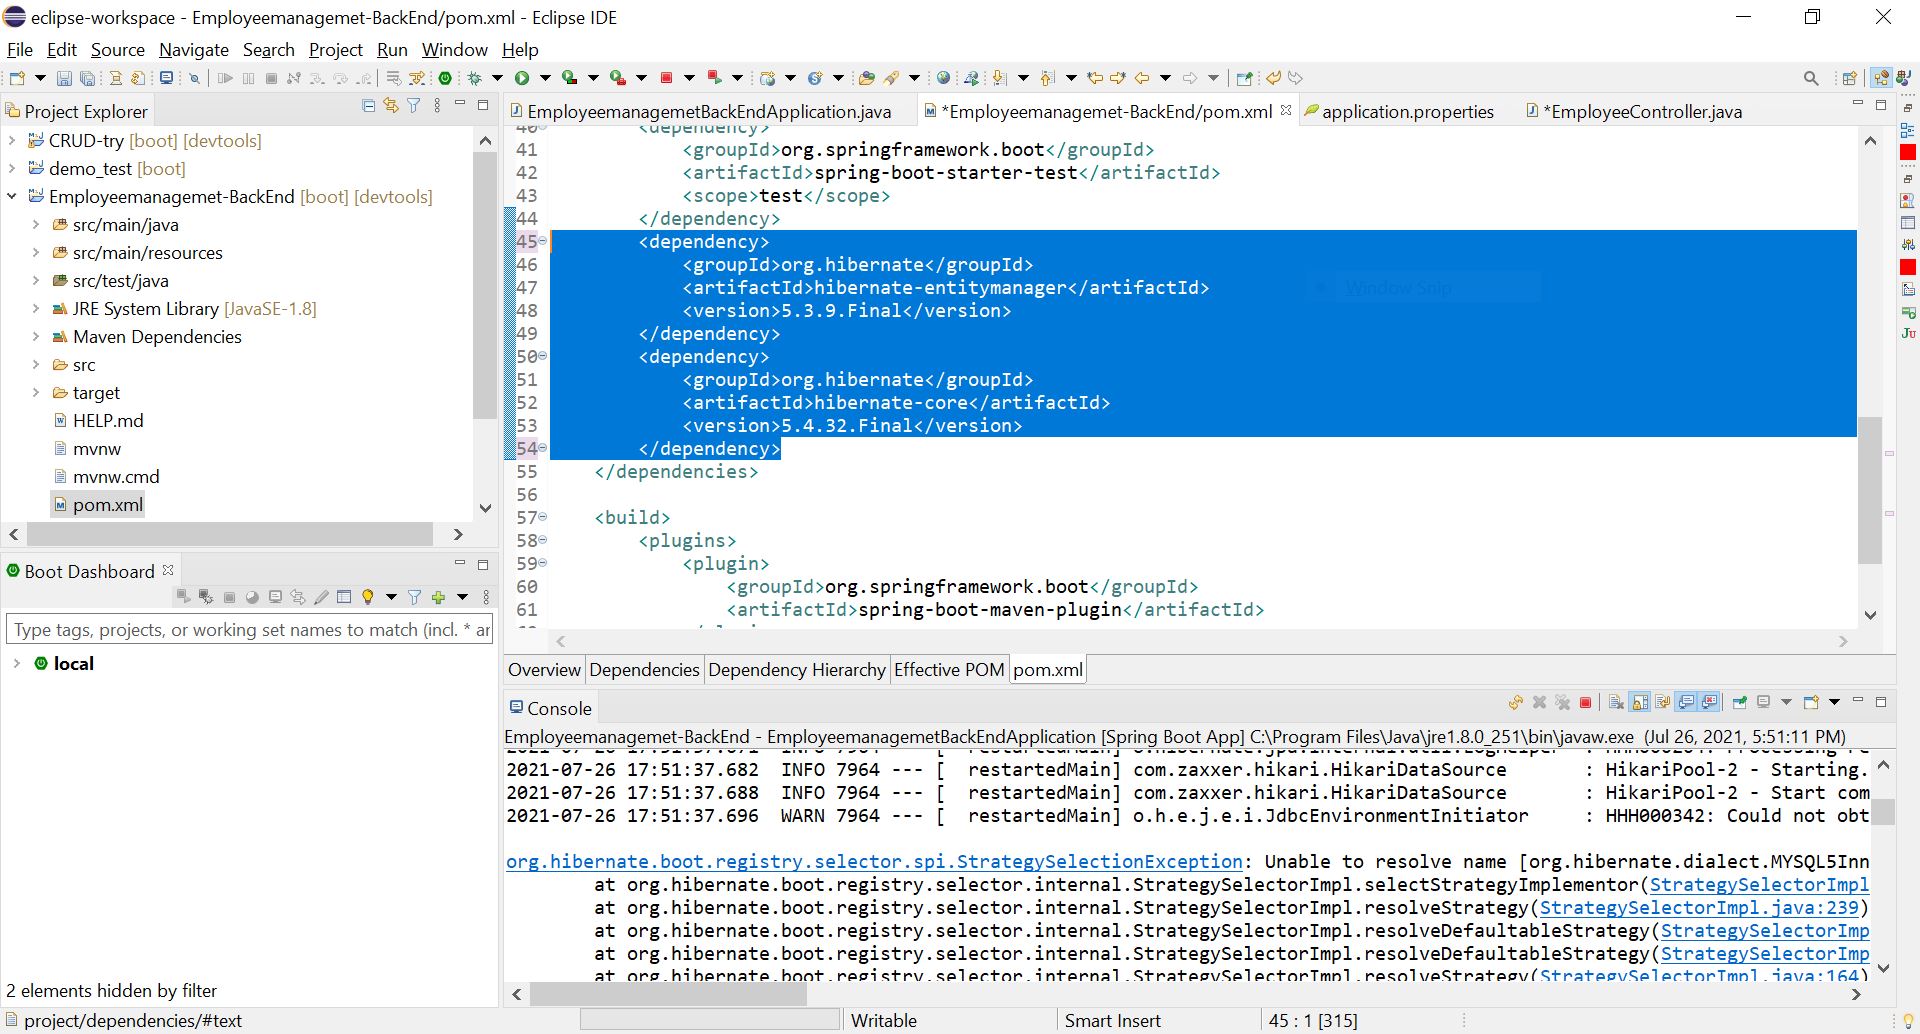Switch to the Dependency Hierarchy tab
1920x1034 pixels.
click(x=797, y=670)
